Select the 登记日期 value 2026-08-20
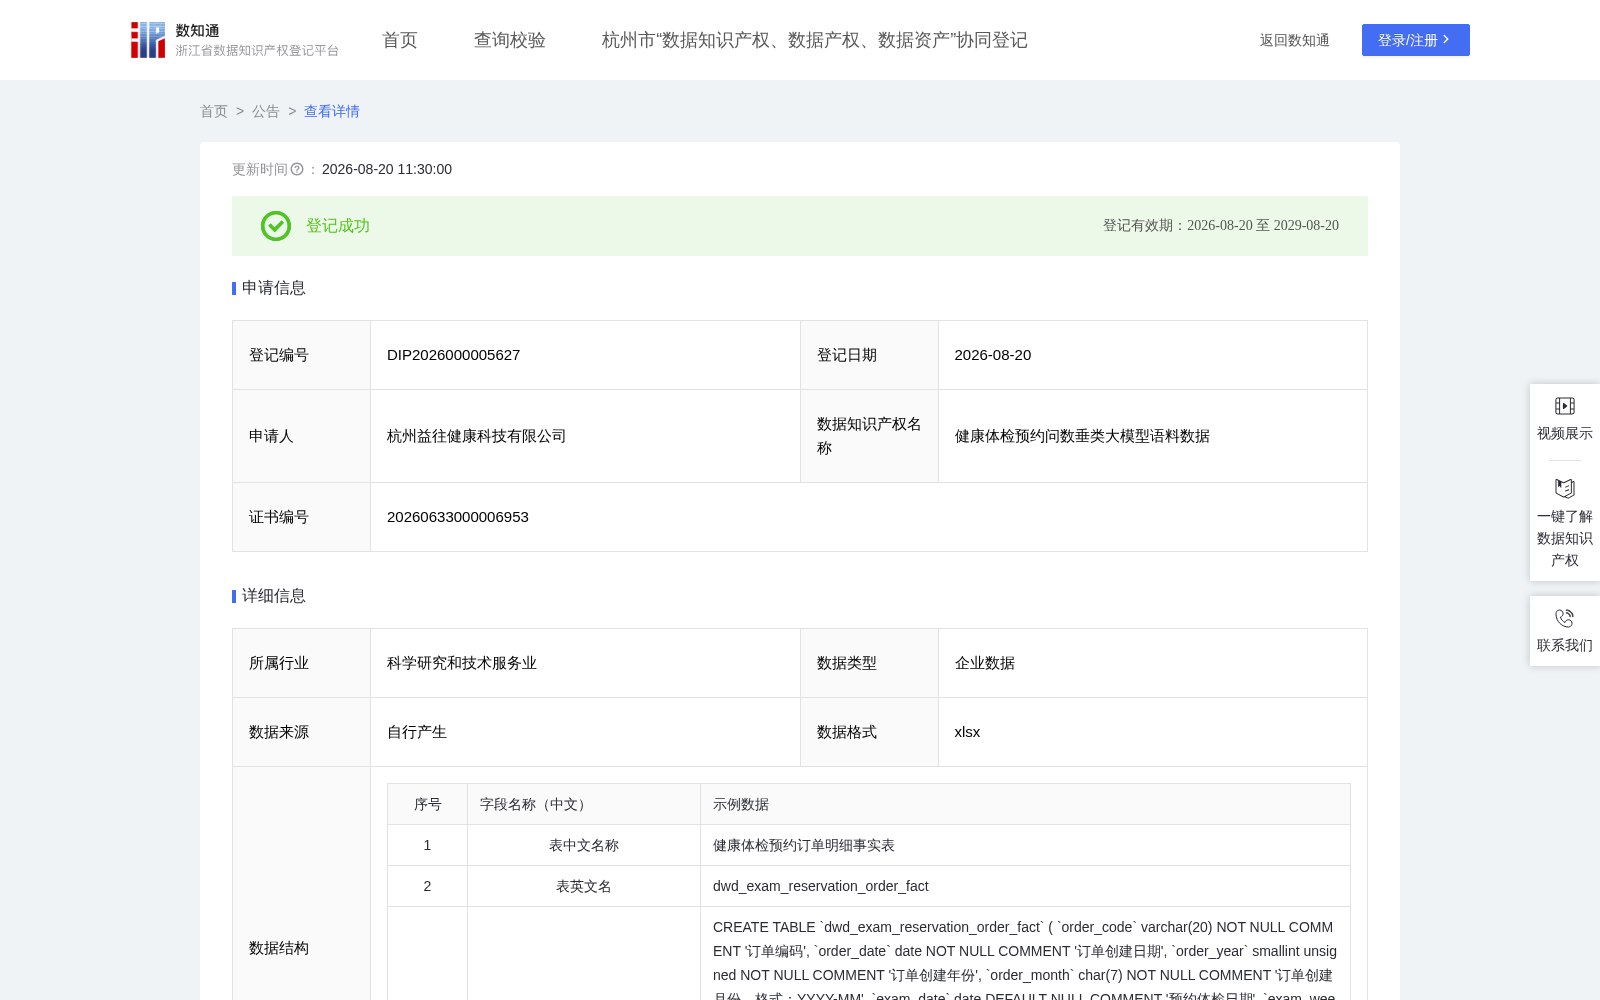 pyautogui.click(x=993, y=355)
